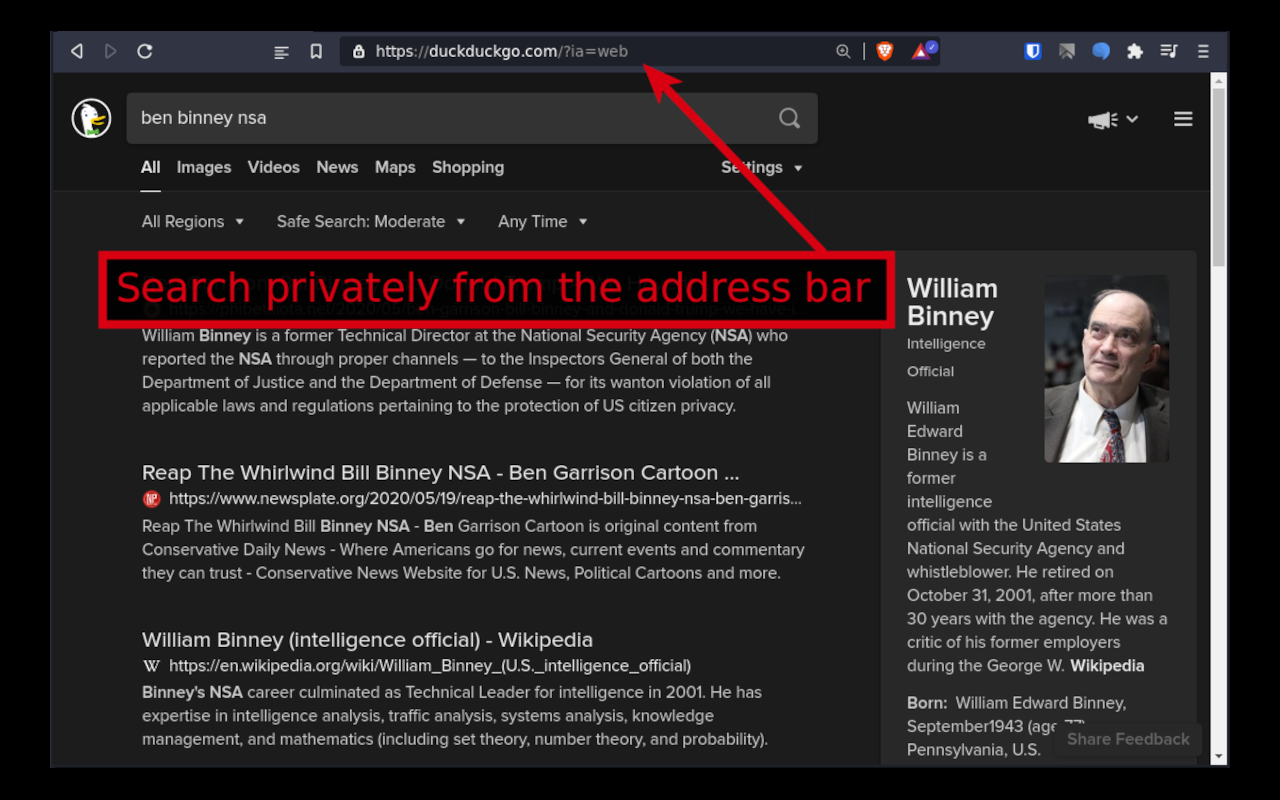The height and width of the screenshot is (800, 1280).
Task: Open the Safe Search: Moderate dropdown
Action: pos(371,222)
